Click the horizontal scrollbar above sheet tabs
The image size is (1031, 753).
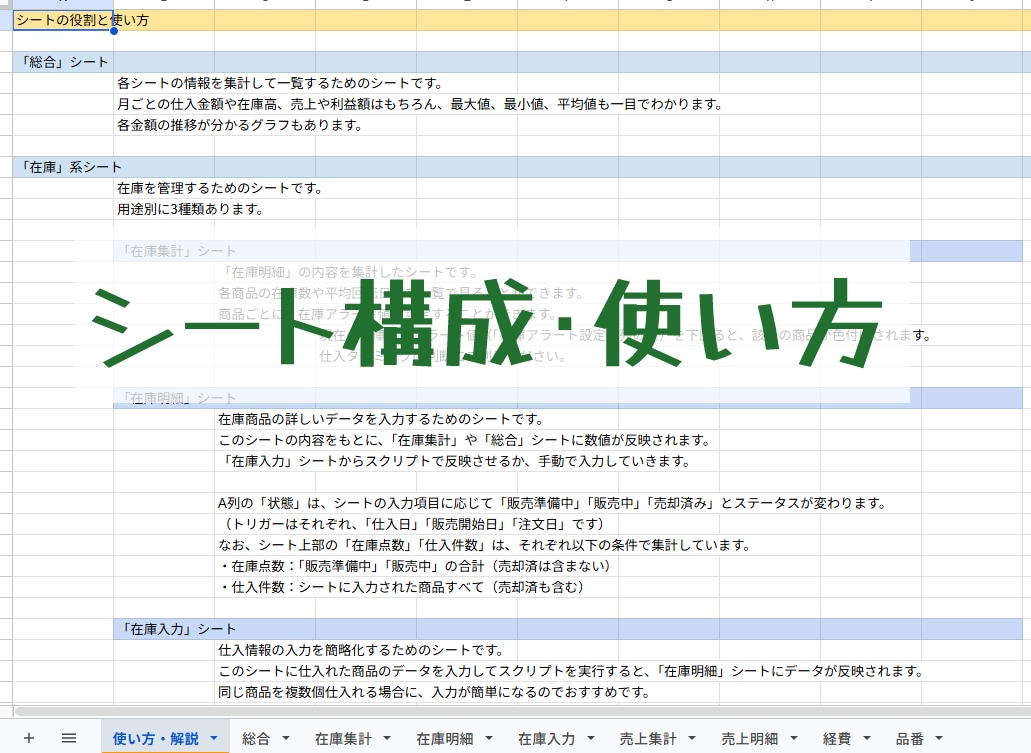click(522, 712)
